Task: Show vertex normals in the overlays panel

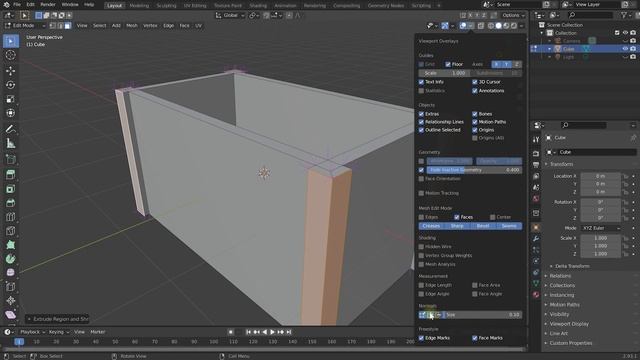Action: click(422, 315)
